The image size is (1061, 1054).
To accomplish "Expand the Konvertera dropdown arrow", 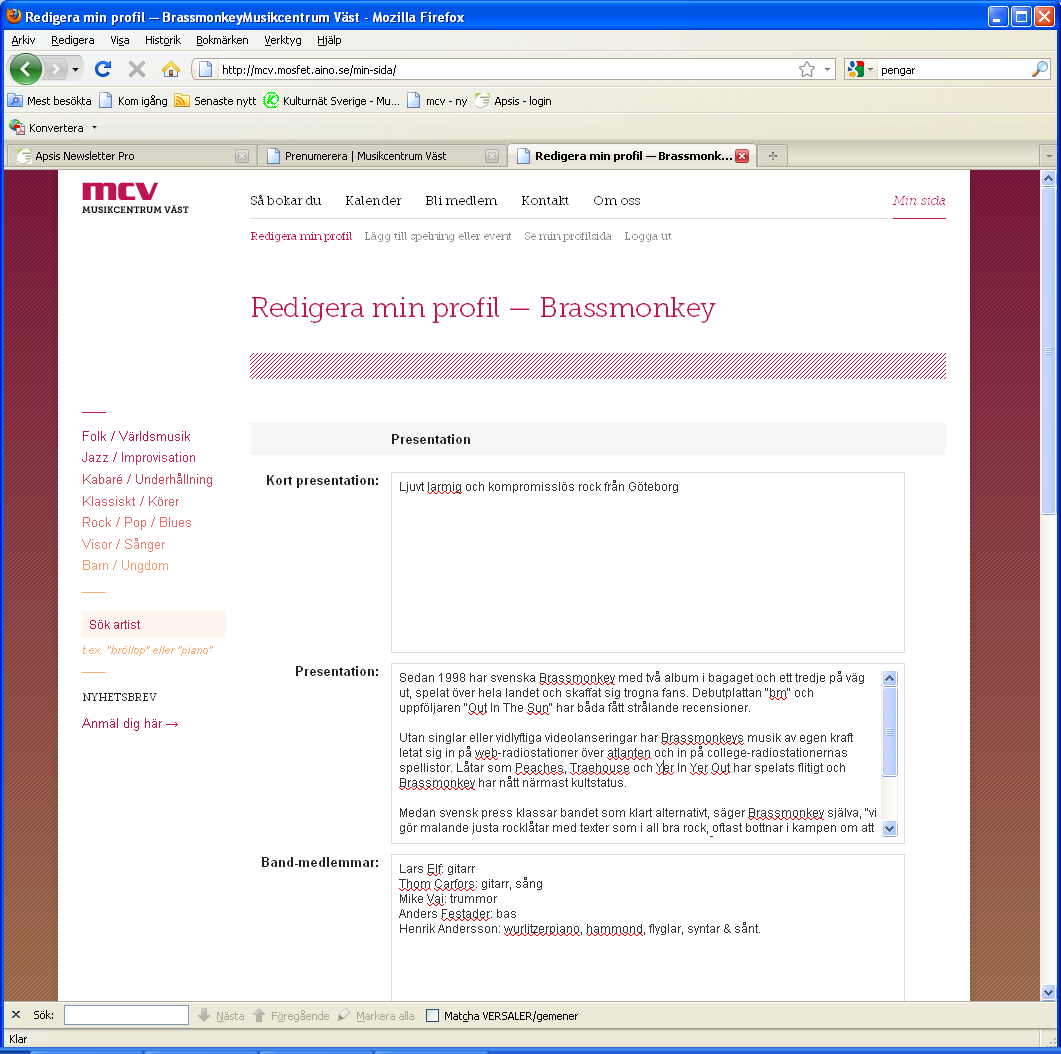I will pos(94,127).
